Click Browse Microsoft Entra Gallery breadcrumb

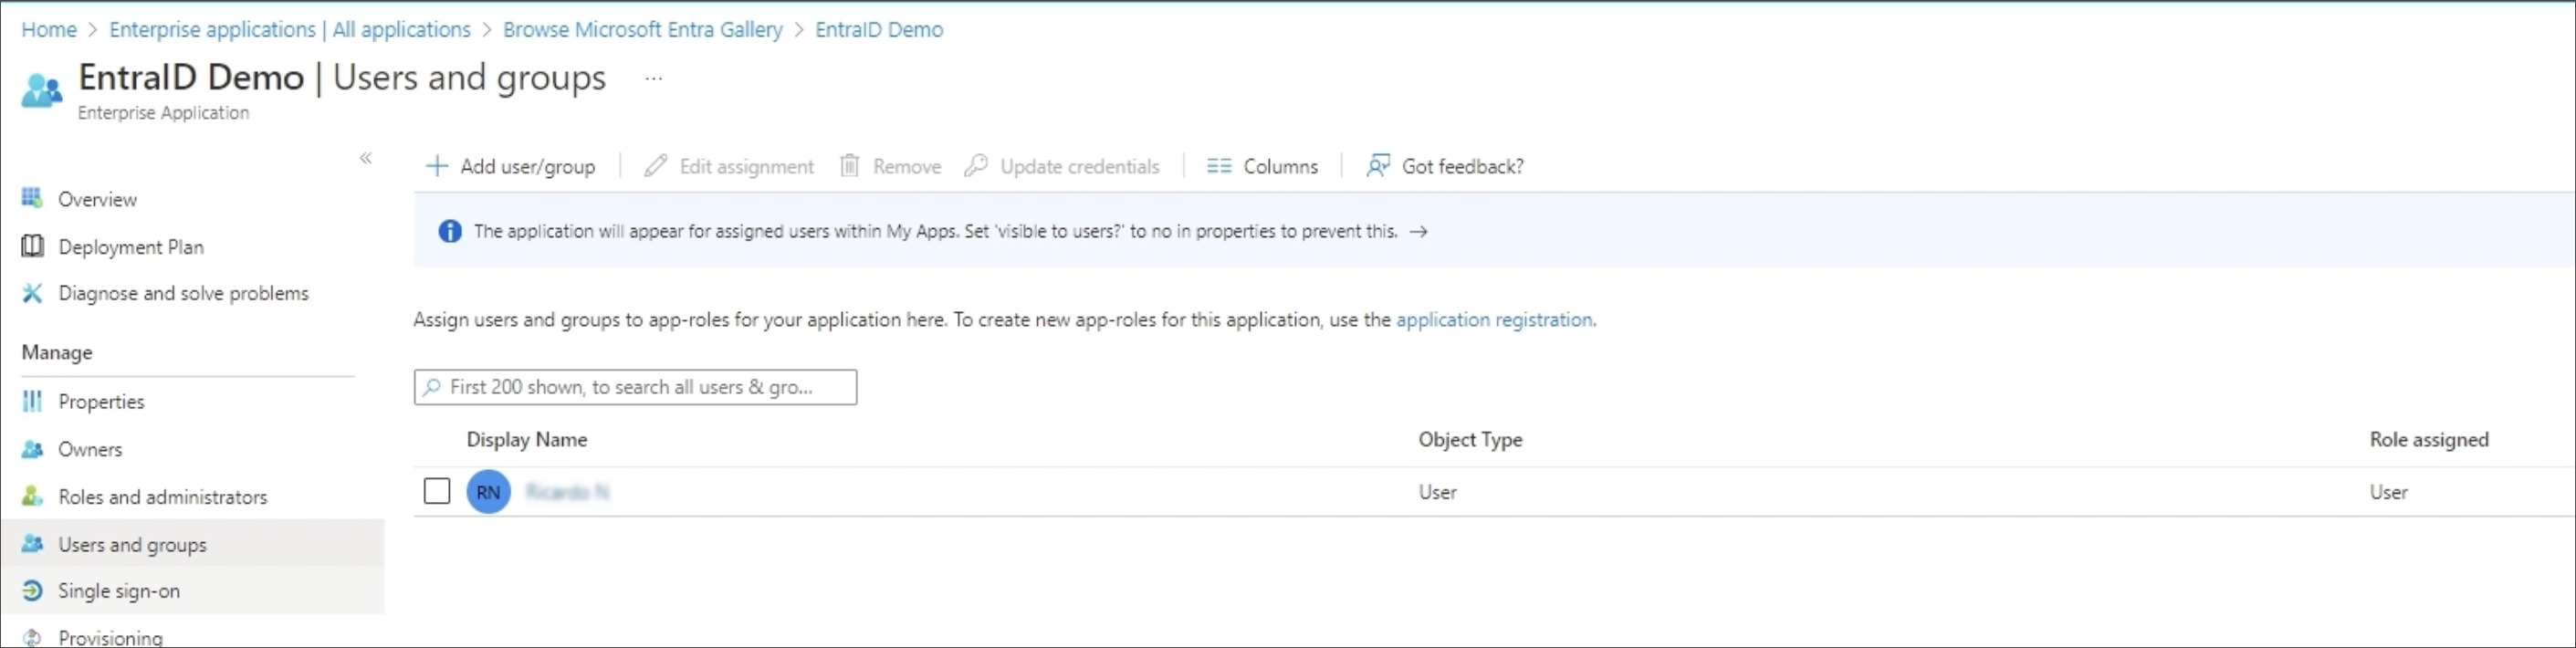click(x=642, y=30)
